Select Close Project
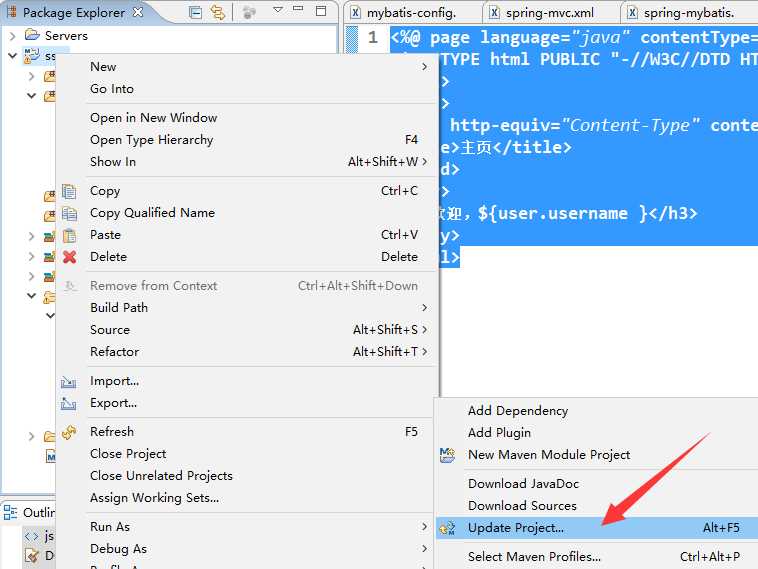 click(247, 454)
